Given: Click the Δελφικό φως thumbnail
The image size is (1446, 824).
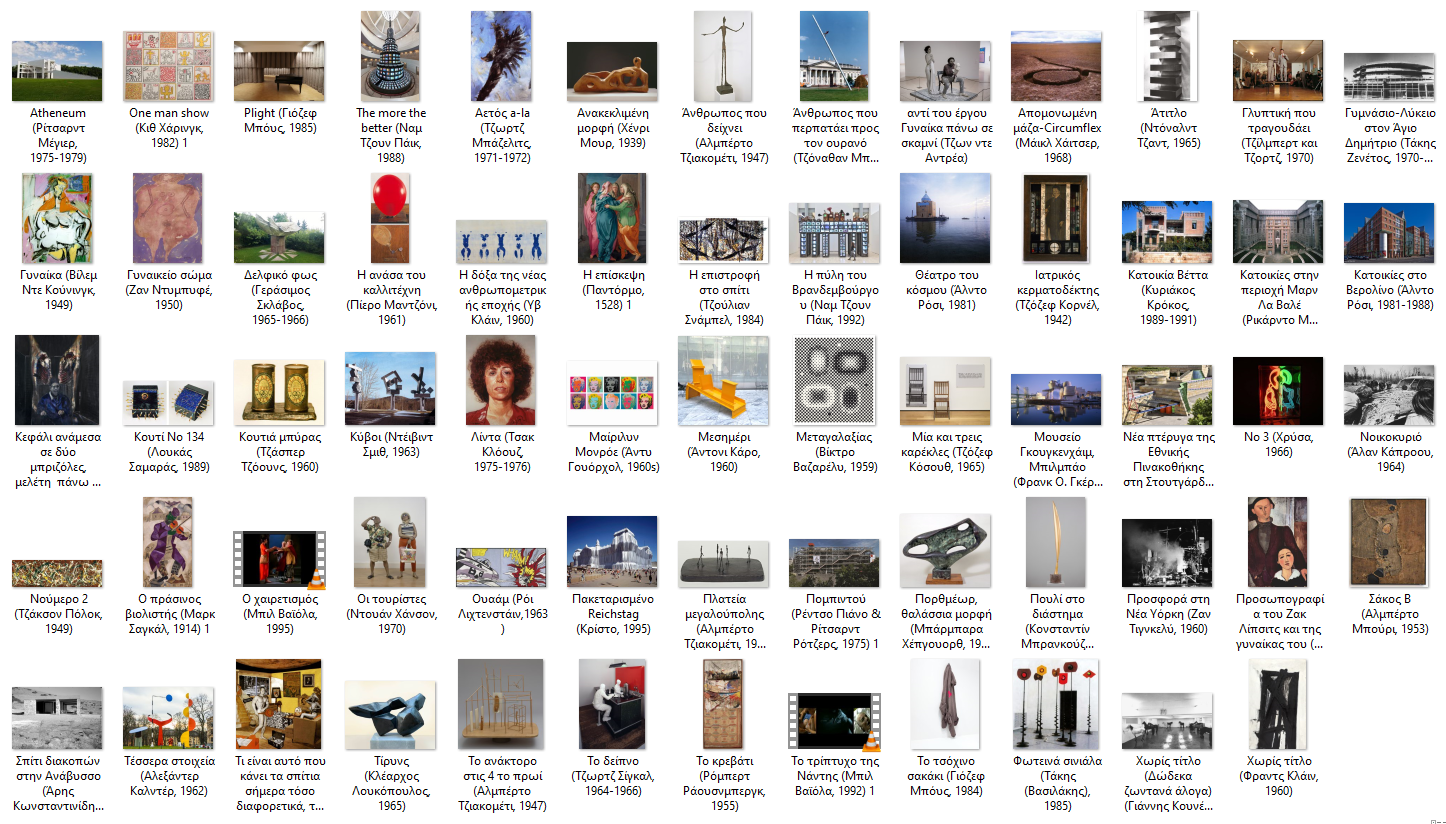Looking at the screenshot, I should pyautogui.click(x=279, y=237).
